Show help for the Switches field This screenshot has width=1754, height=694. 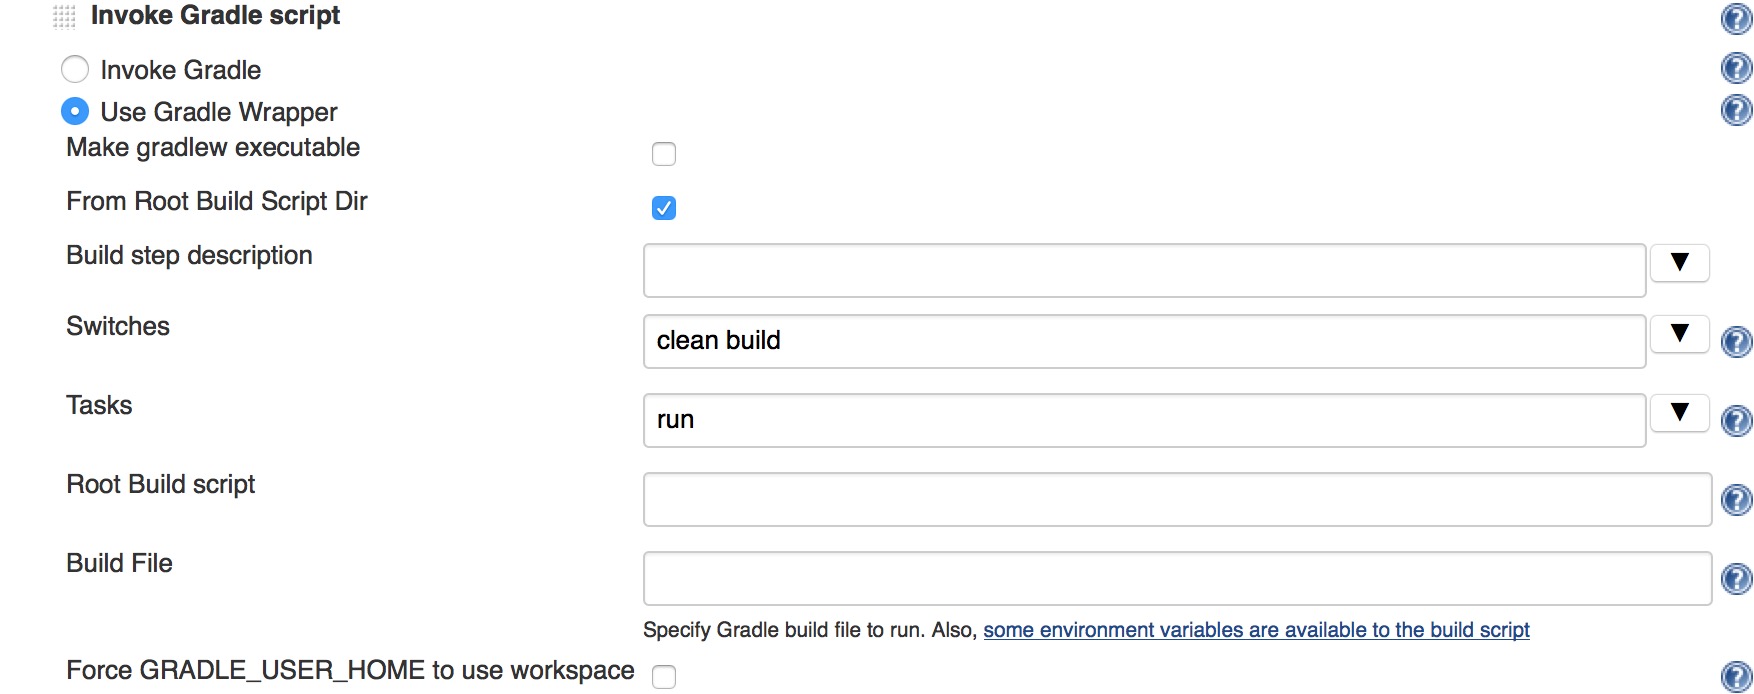(1736, 342)
